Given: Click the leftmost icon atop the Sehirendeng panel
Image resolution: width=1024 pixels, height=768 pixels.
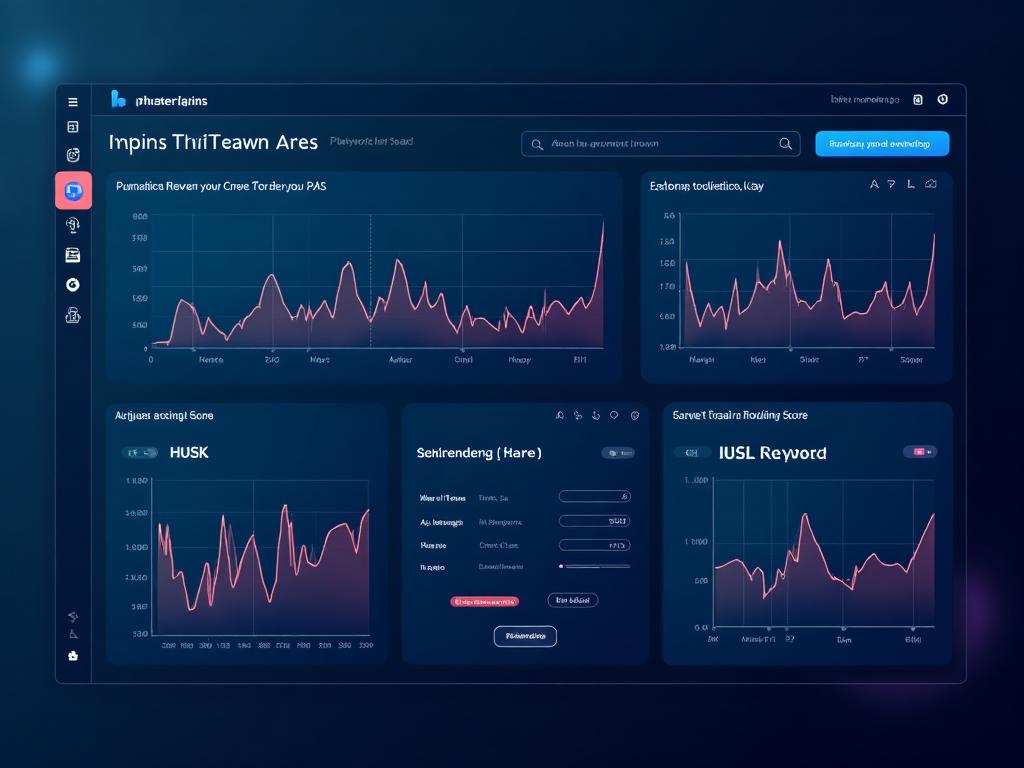Looking at the screenshot, I should (x=560, y=415).
